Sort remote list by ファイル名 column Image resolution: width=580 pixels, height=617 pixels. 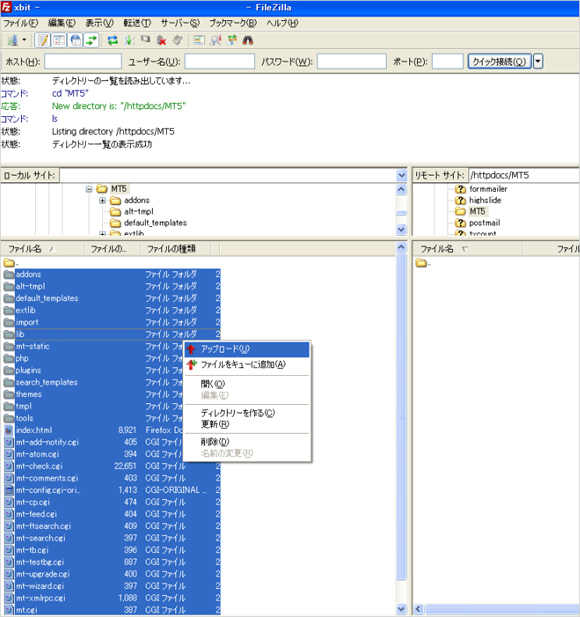467,249
